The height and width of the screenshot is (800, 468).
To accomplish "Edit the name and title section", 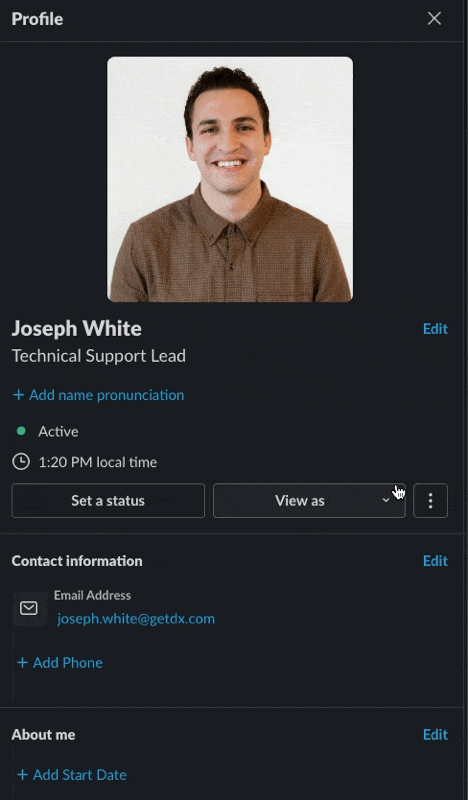I will [435, 329].
